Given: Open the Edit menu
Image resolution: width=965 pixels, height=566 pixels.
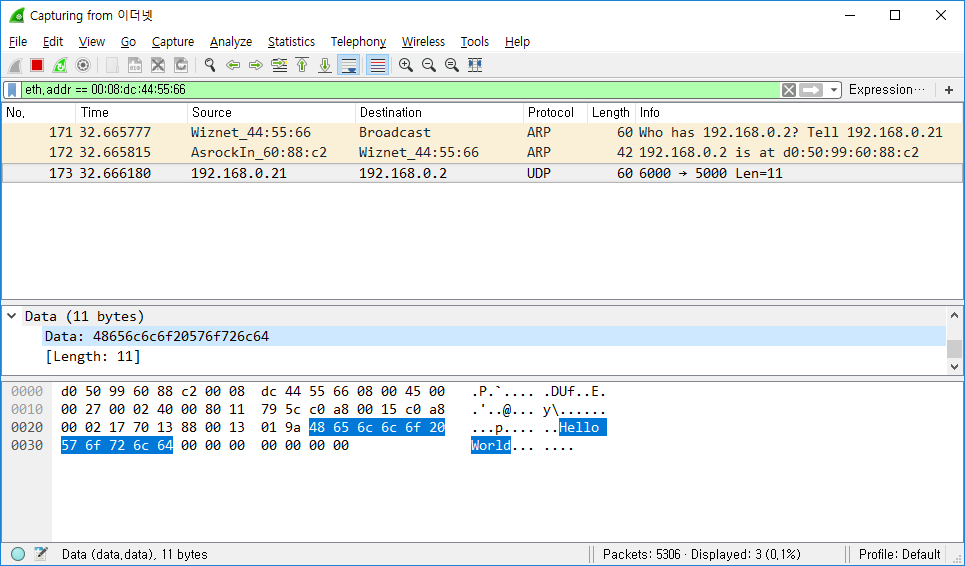Looking at the screenshot, I should tap(53, 42).
